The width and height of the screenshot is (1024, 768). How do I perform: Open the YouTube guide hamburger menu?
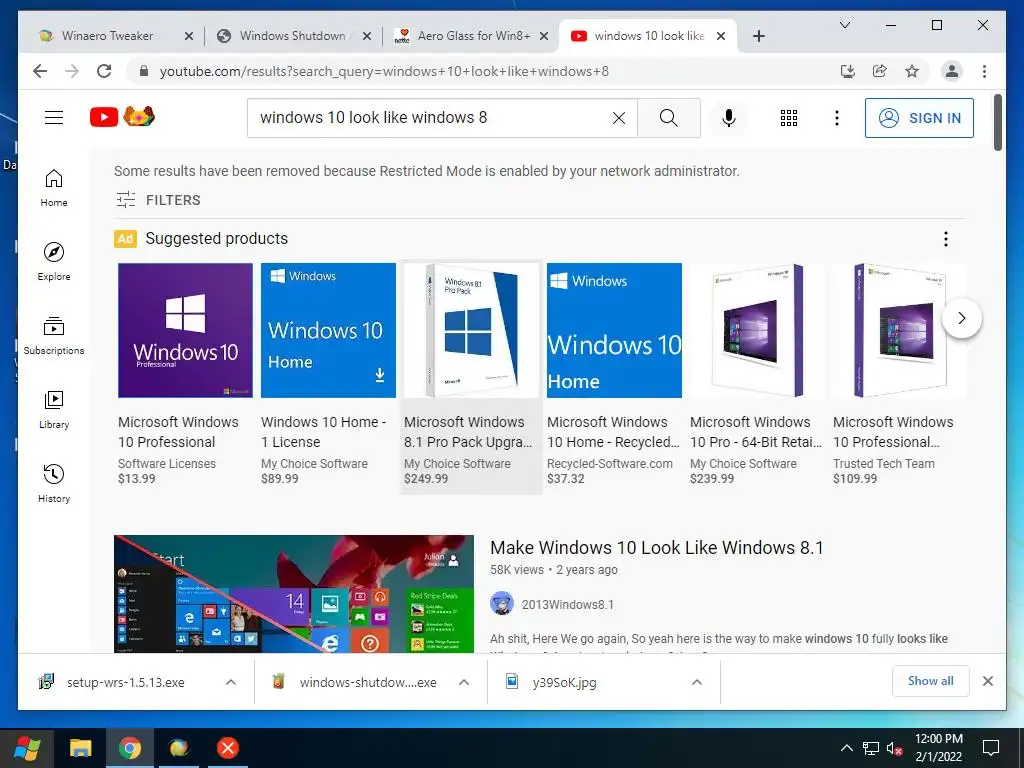pos(54,118)
